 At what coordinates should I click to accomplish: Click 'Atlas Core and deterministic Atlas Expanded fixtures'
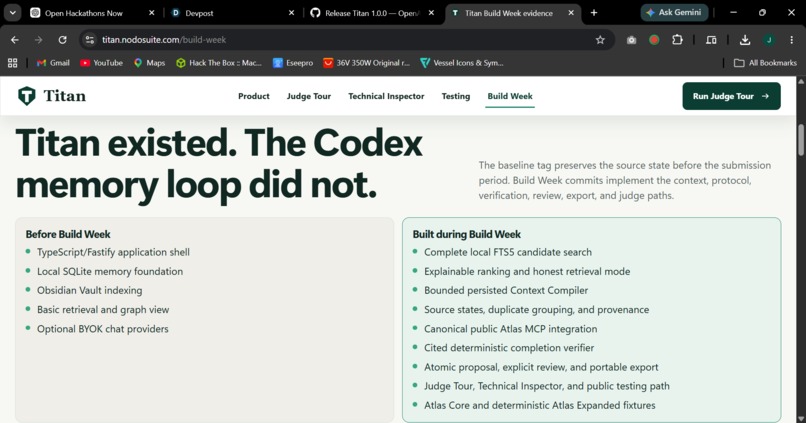pos(540,405)
